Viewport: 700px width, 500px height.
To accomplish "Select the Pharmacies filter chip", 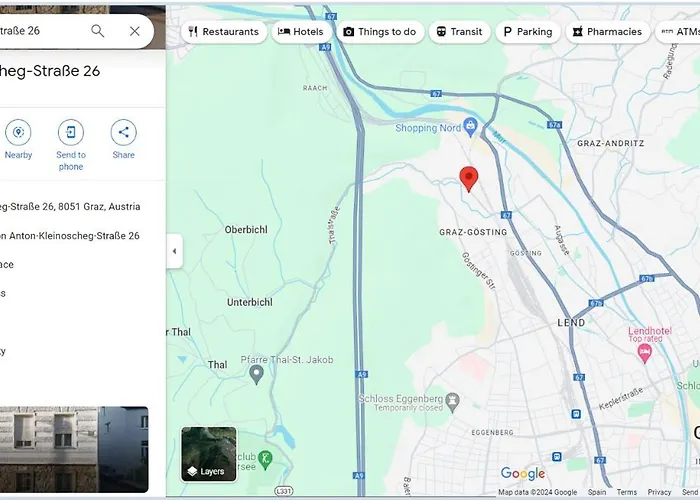I will point(607,32).
